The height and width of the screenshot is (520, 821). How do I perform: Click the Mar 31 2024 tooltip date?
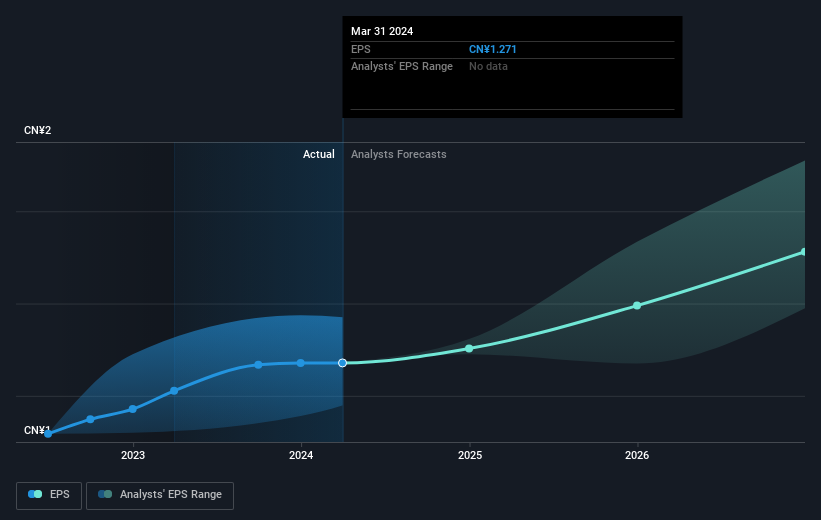(x=382, y=31)
